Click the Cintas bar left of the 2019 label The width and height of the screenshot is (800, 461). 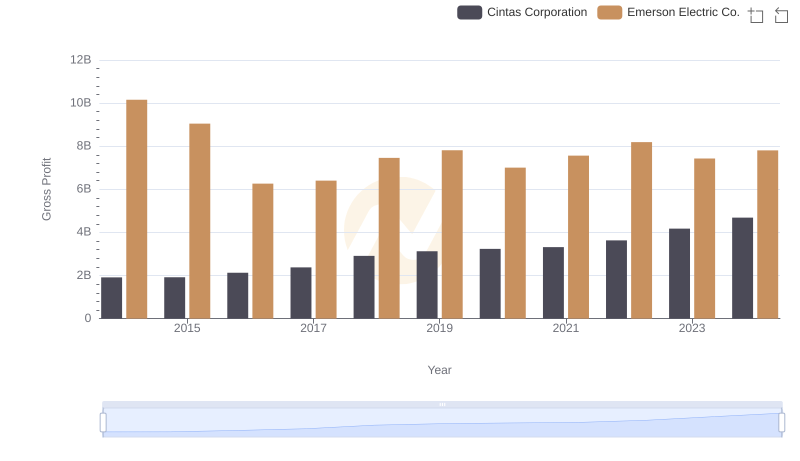427,285
